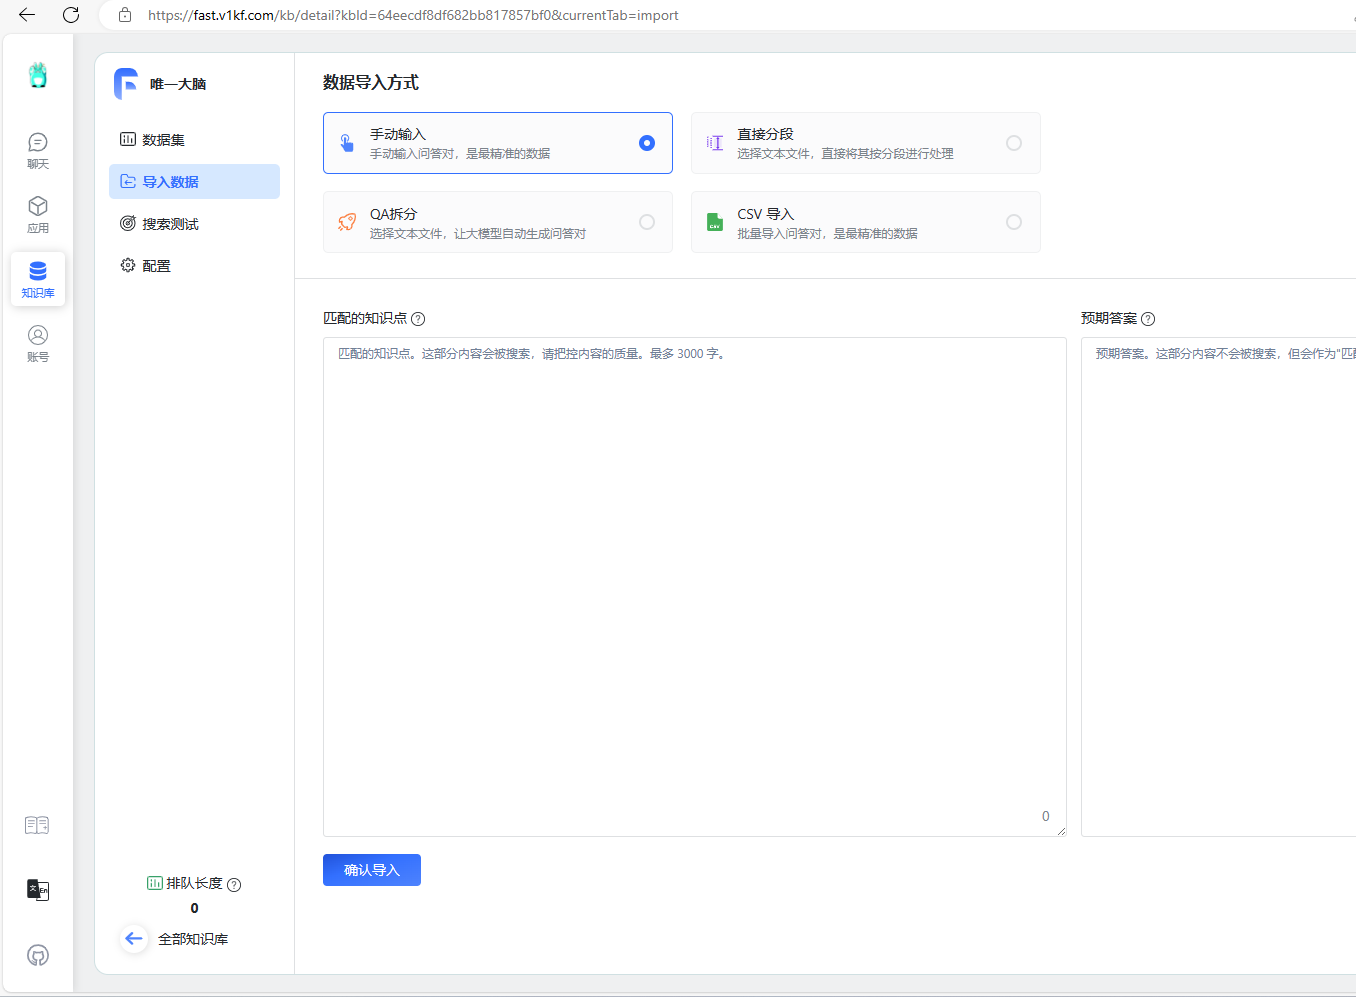Click the browser address bar URL
Screen dimensions: 1356x997
coord(413,15)
